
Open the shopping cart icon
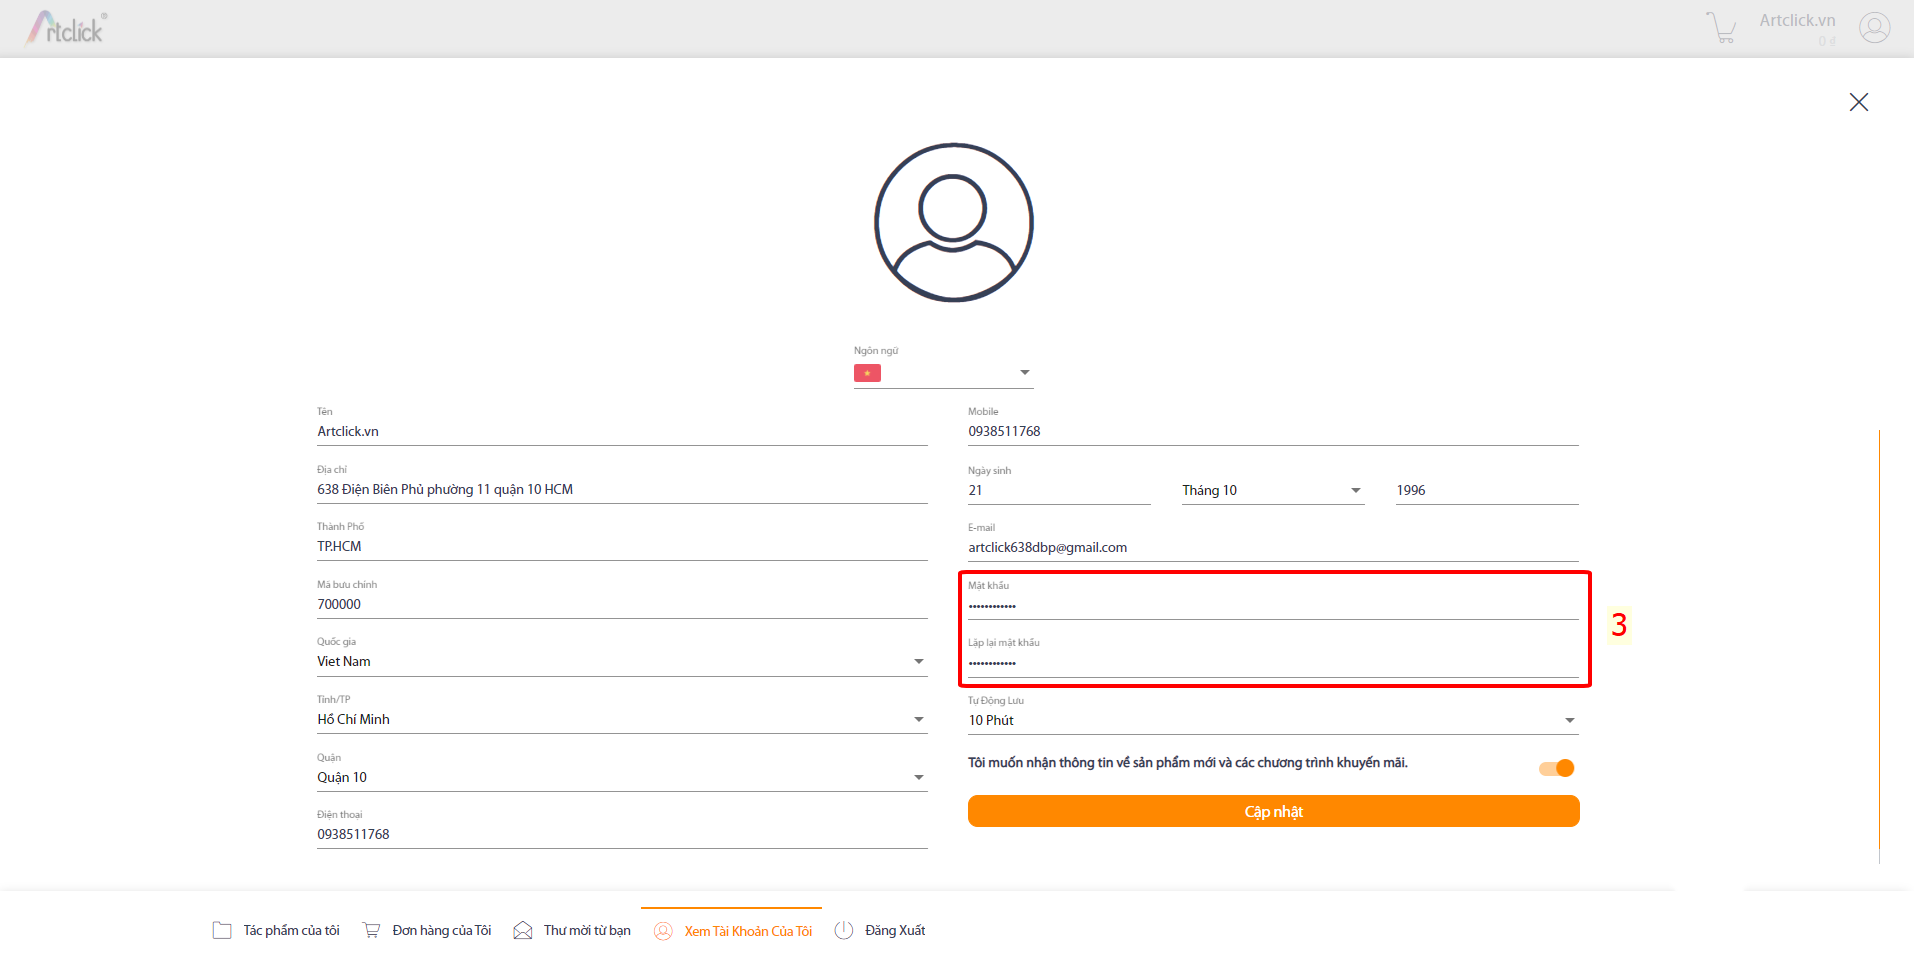click(1721, 28)
